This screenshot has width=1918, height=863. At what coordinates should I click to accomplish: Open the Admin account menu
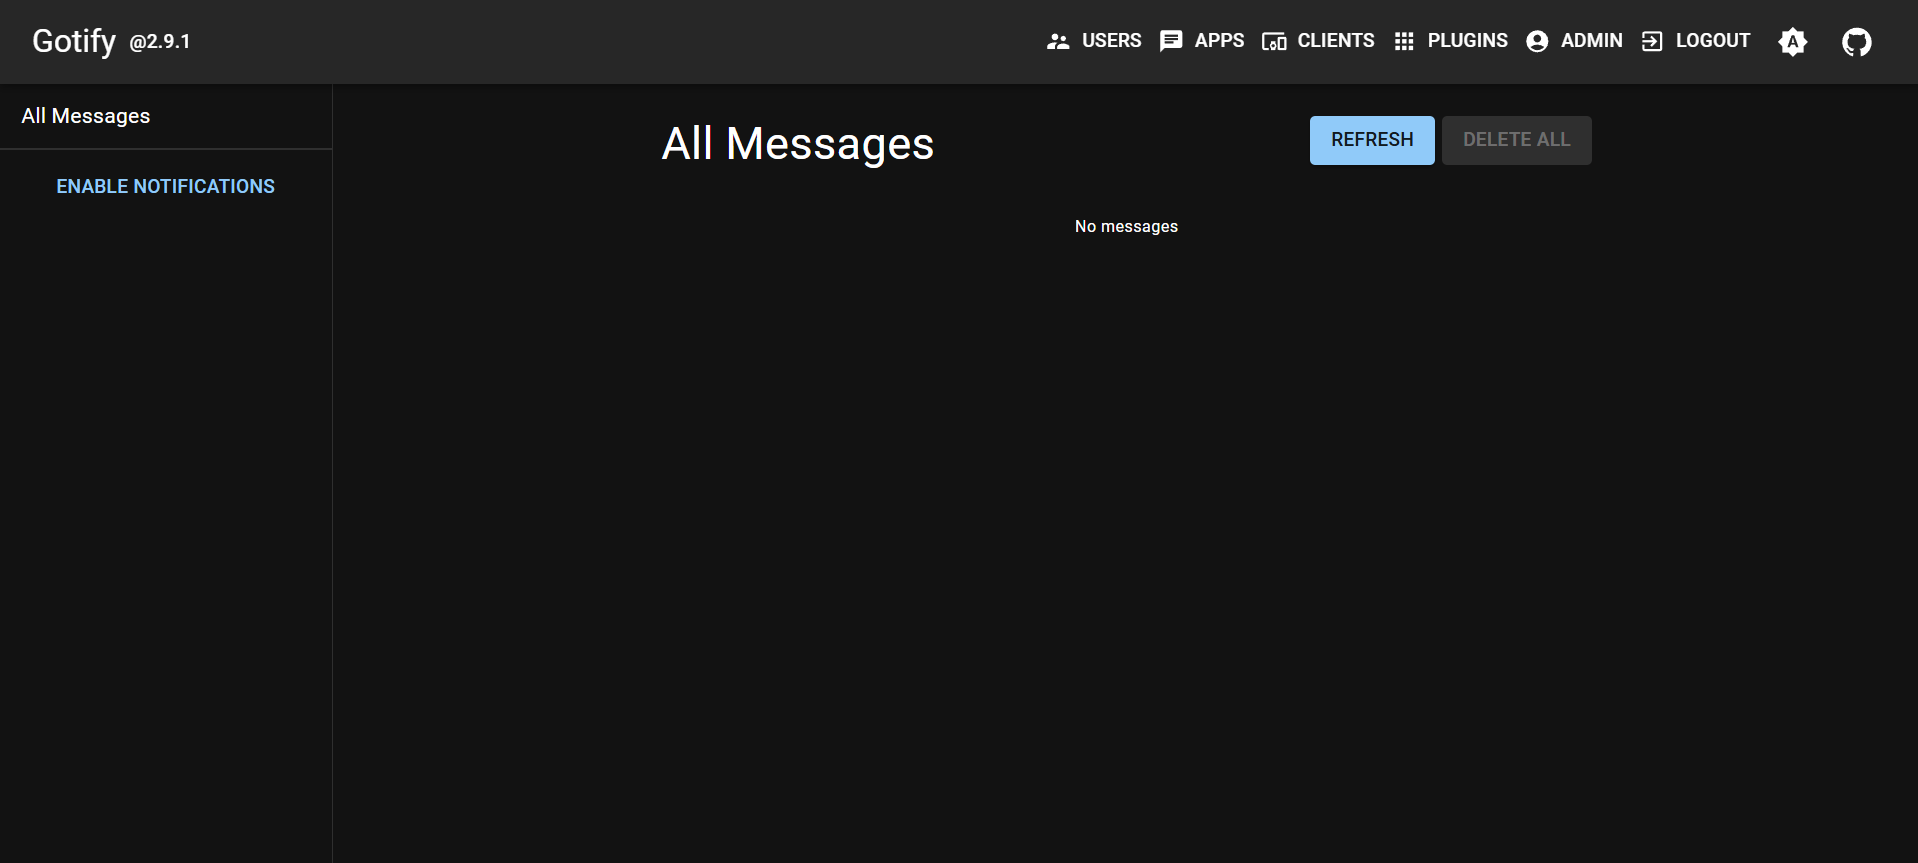tap(1575, 41)
